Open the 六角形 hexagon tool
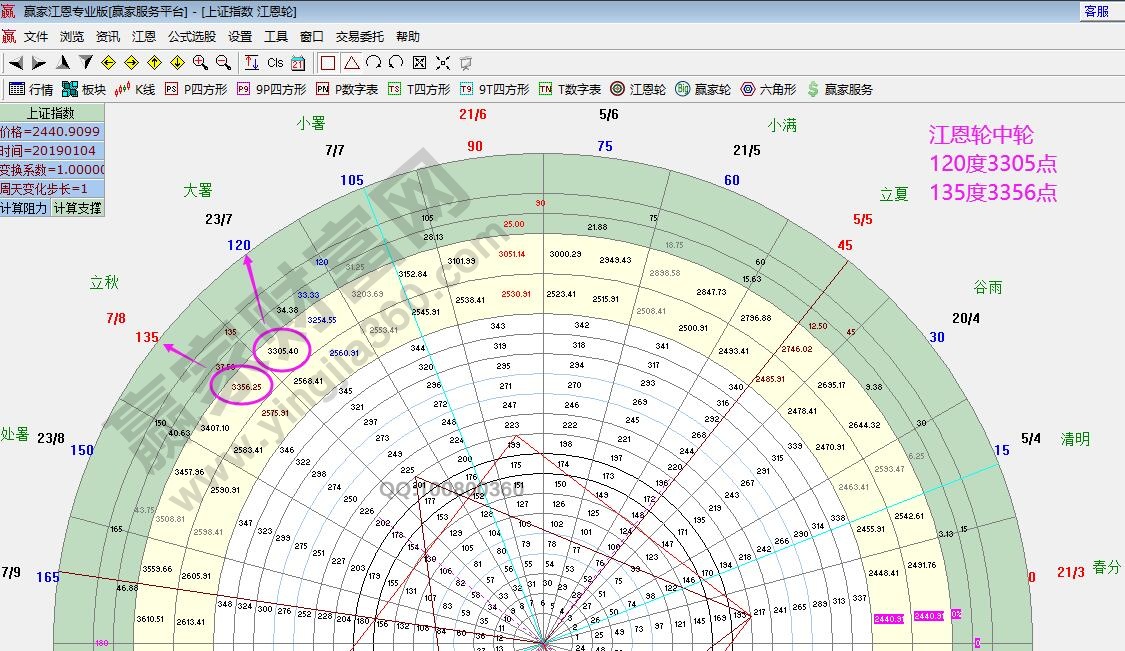This screenshot has width=1125, height=651. pyautogui.click(x=768, y=89)
